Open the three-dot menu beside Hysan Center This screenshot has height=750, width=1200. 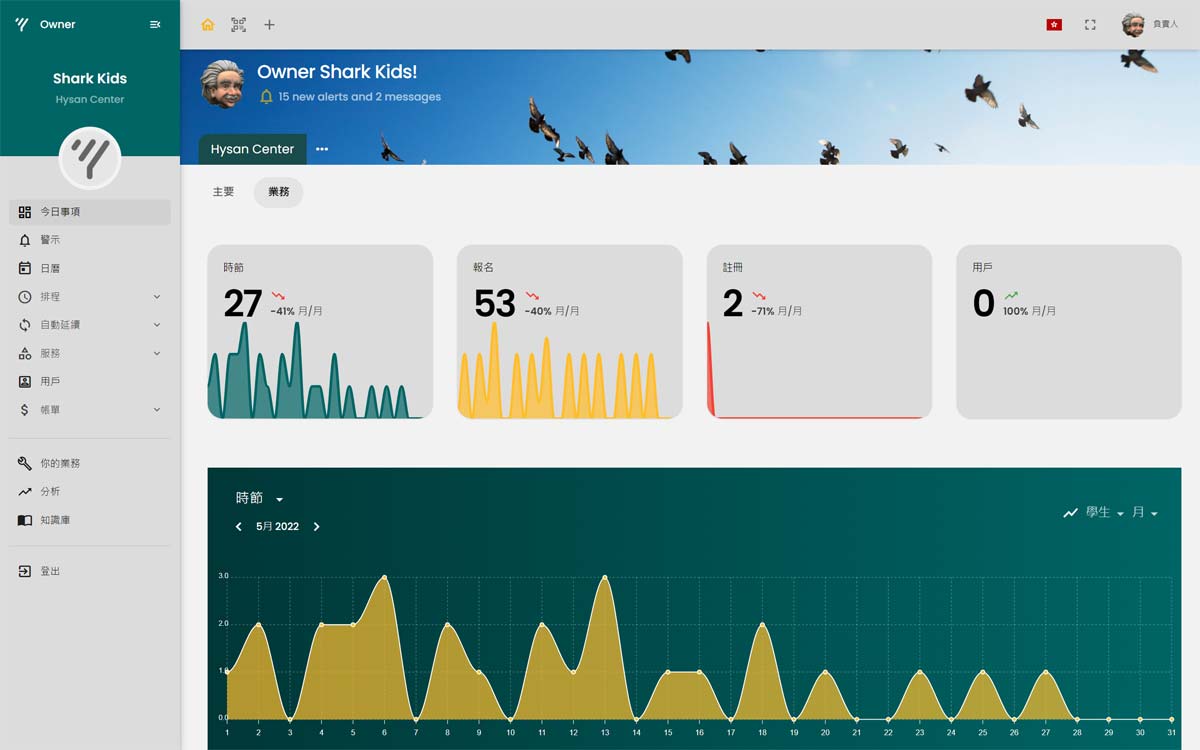click(x=322, y=149)
